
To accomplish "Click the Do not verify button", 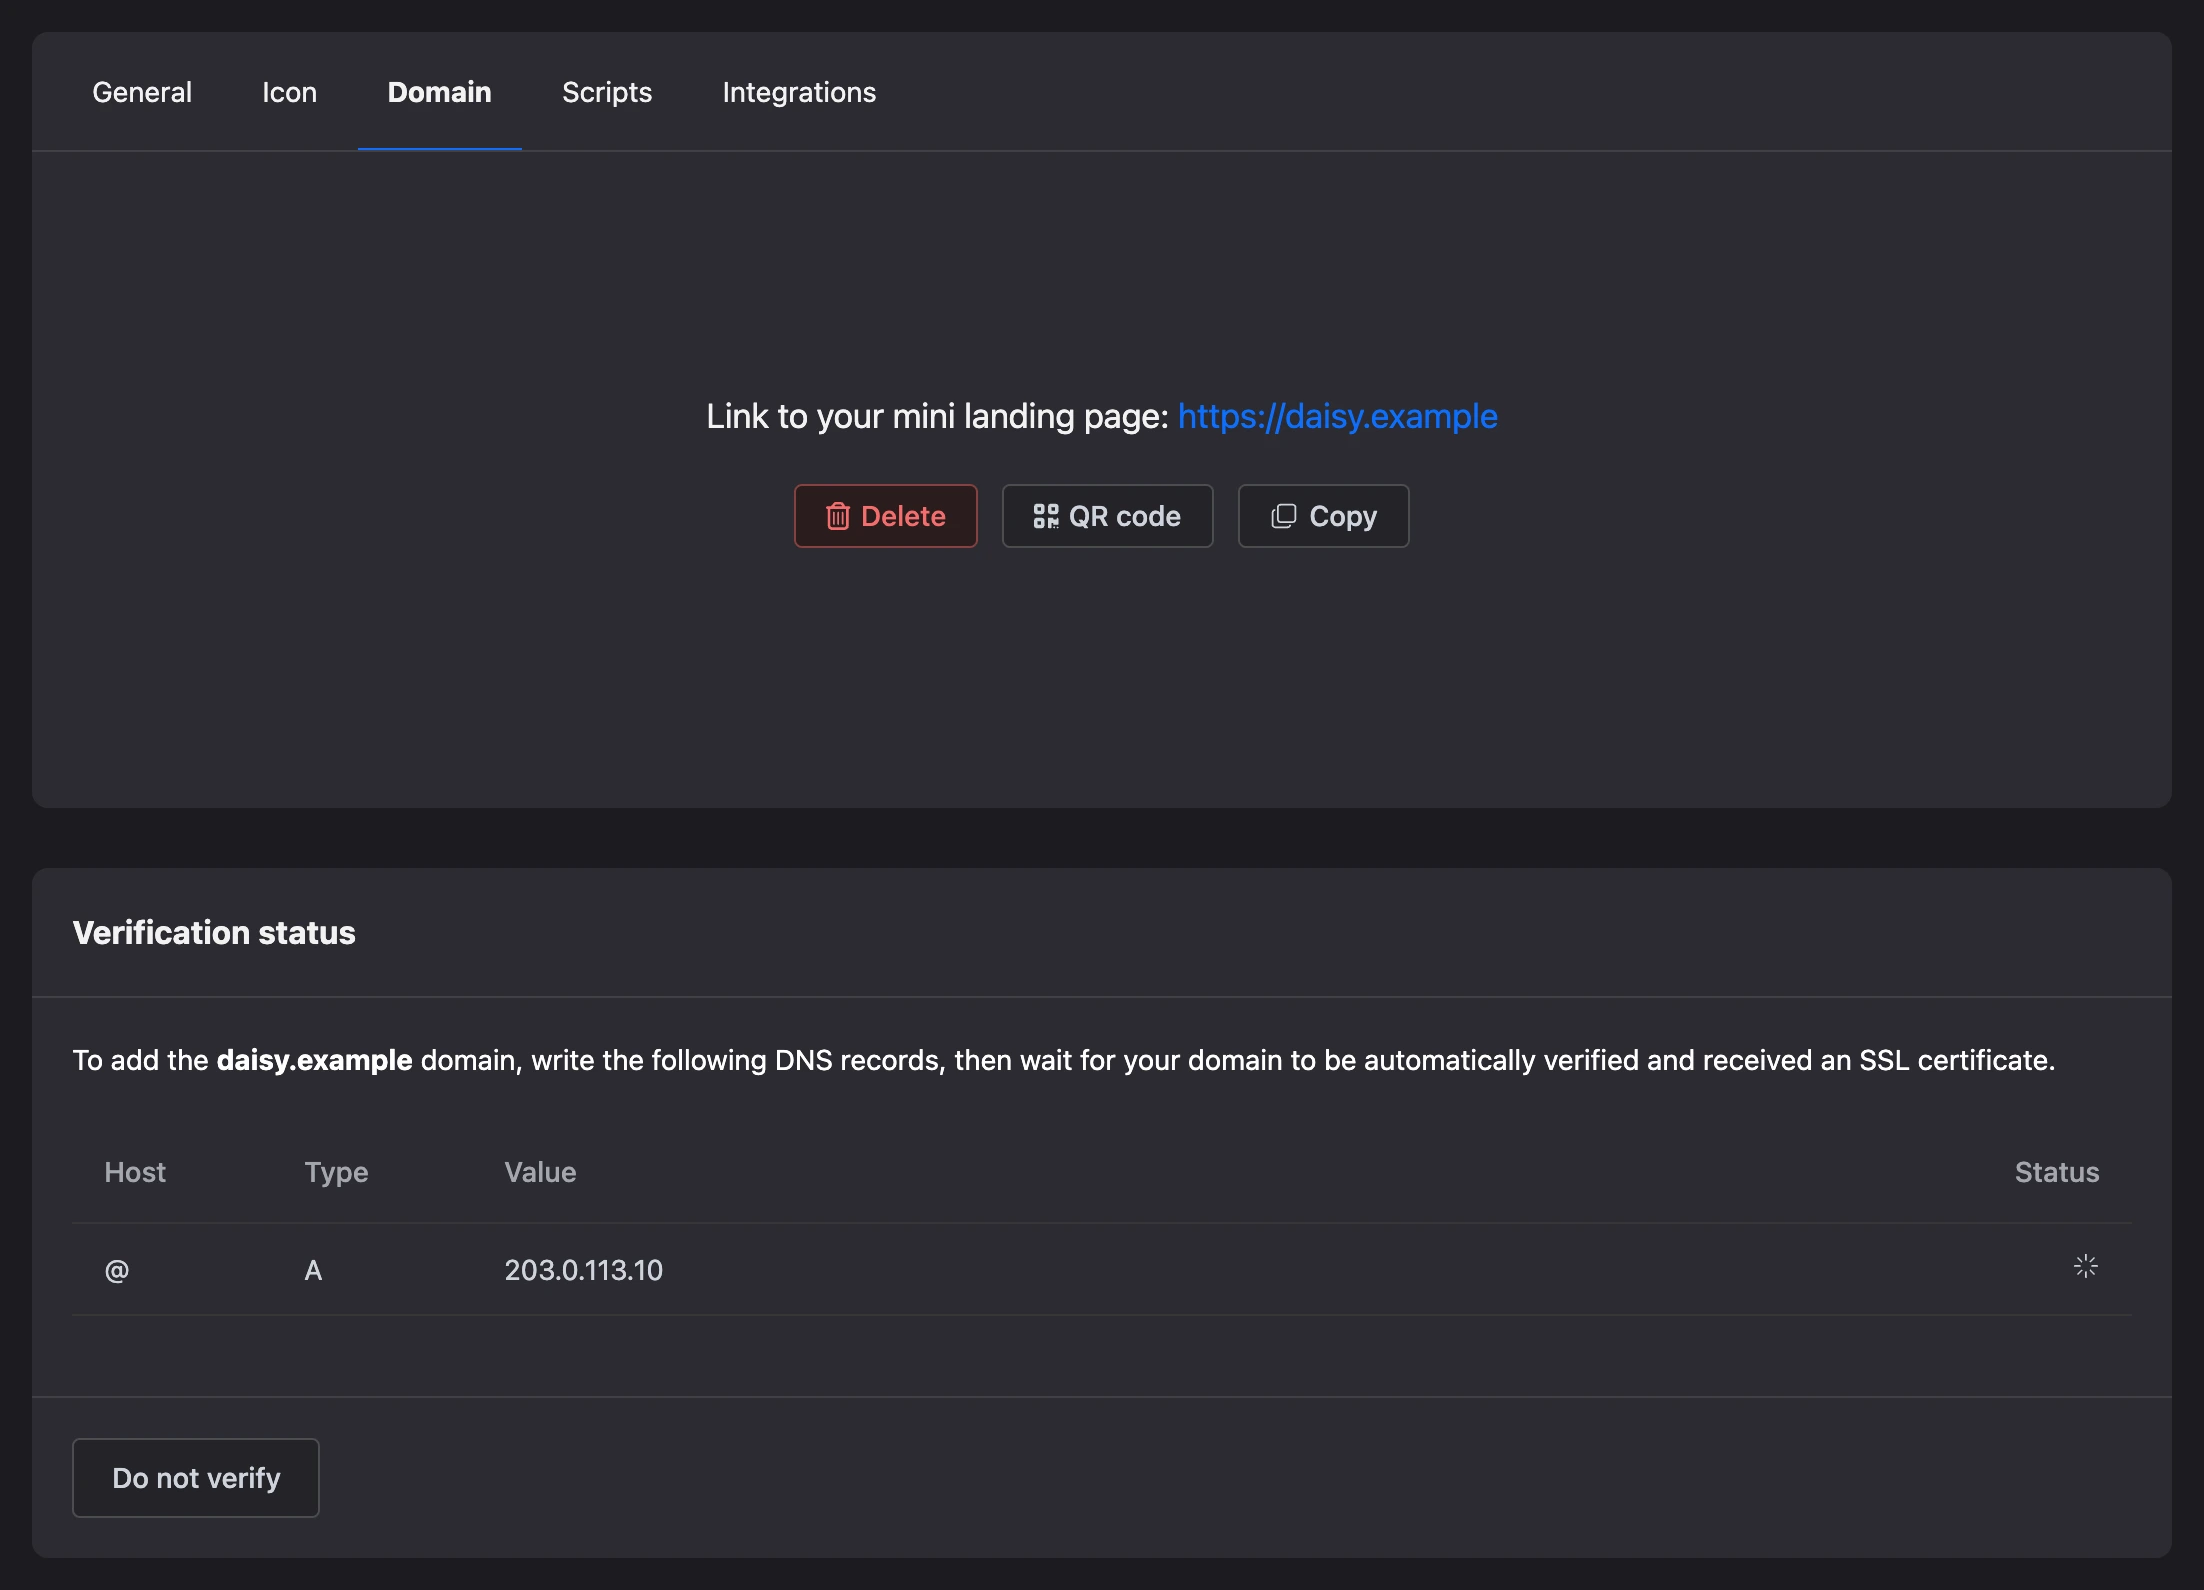I will tap(196, 1478).
